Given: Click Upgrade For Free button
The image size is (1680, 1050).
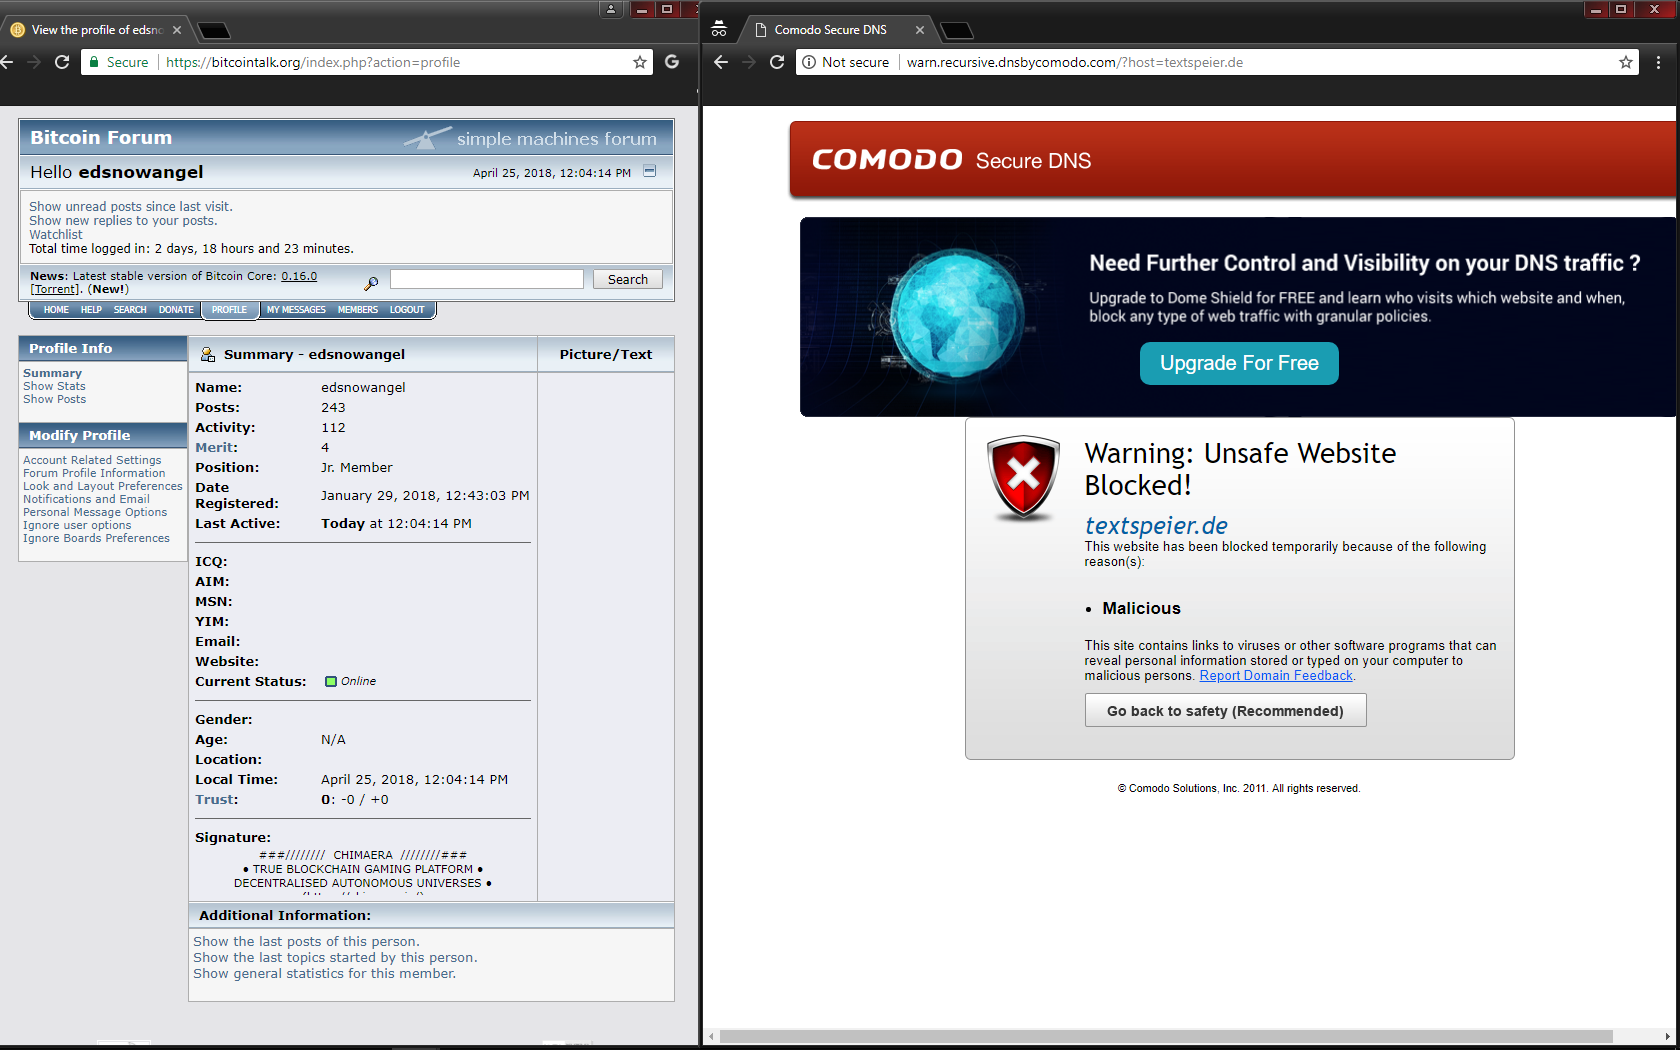Looking at the screenshot, I should (1239, 363).
